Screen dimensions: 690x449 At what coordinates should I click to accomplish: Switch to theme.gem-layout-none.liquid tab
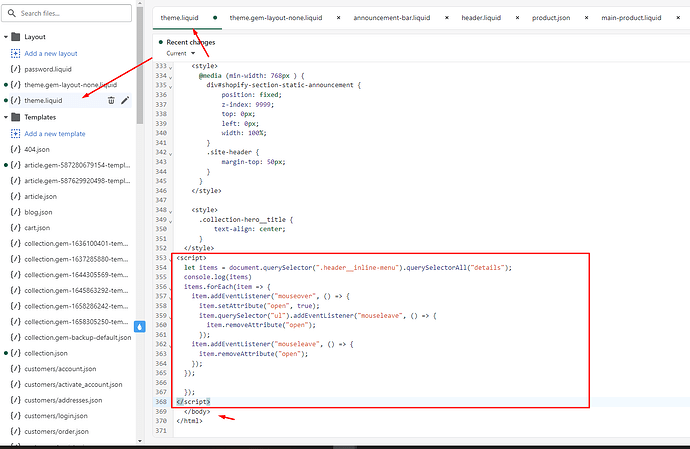[x=275, y=18]
